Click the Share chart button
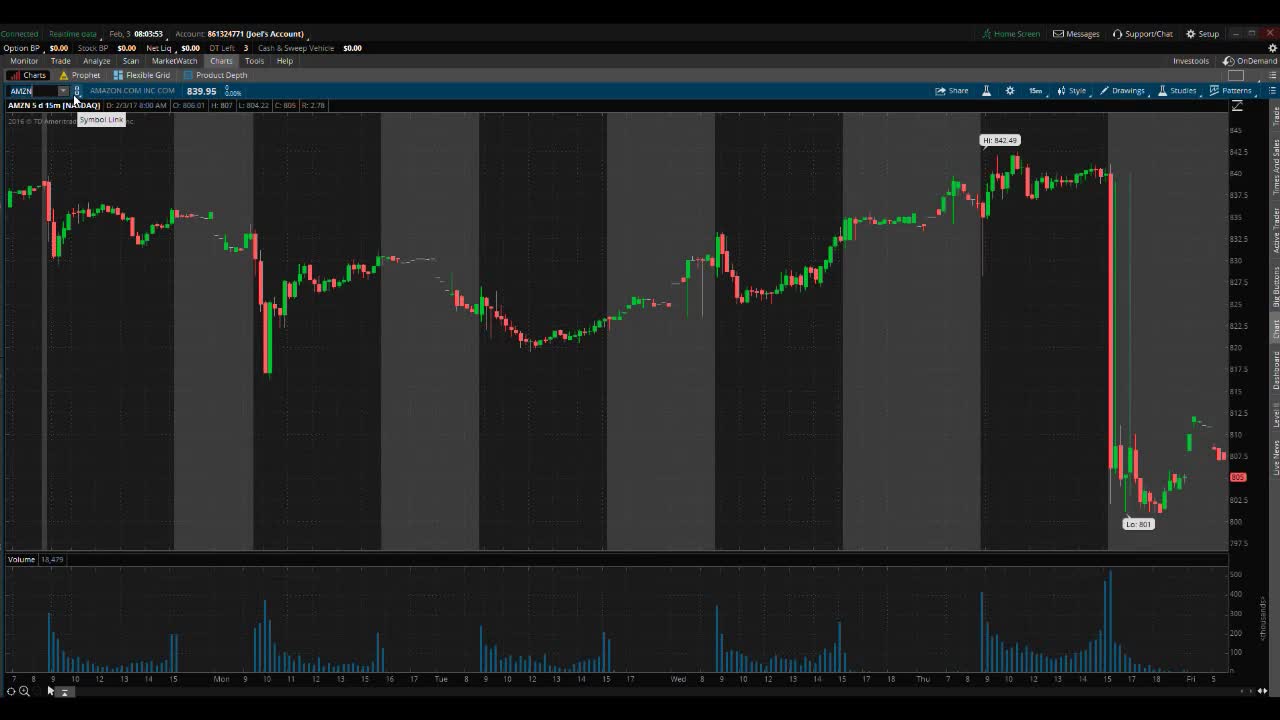 click(952, 91)
